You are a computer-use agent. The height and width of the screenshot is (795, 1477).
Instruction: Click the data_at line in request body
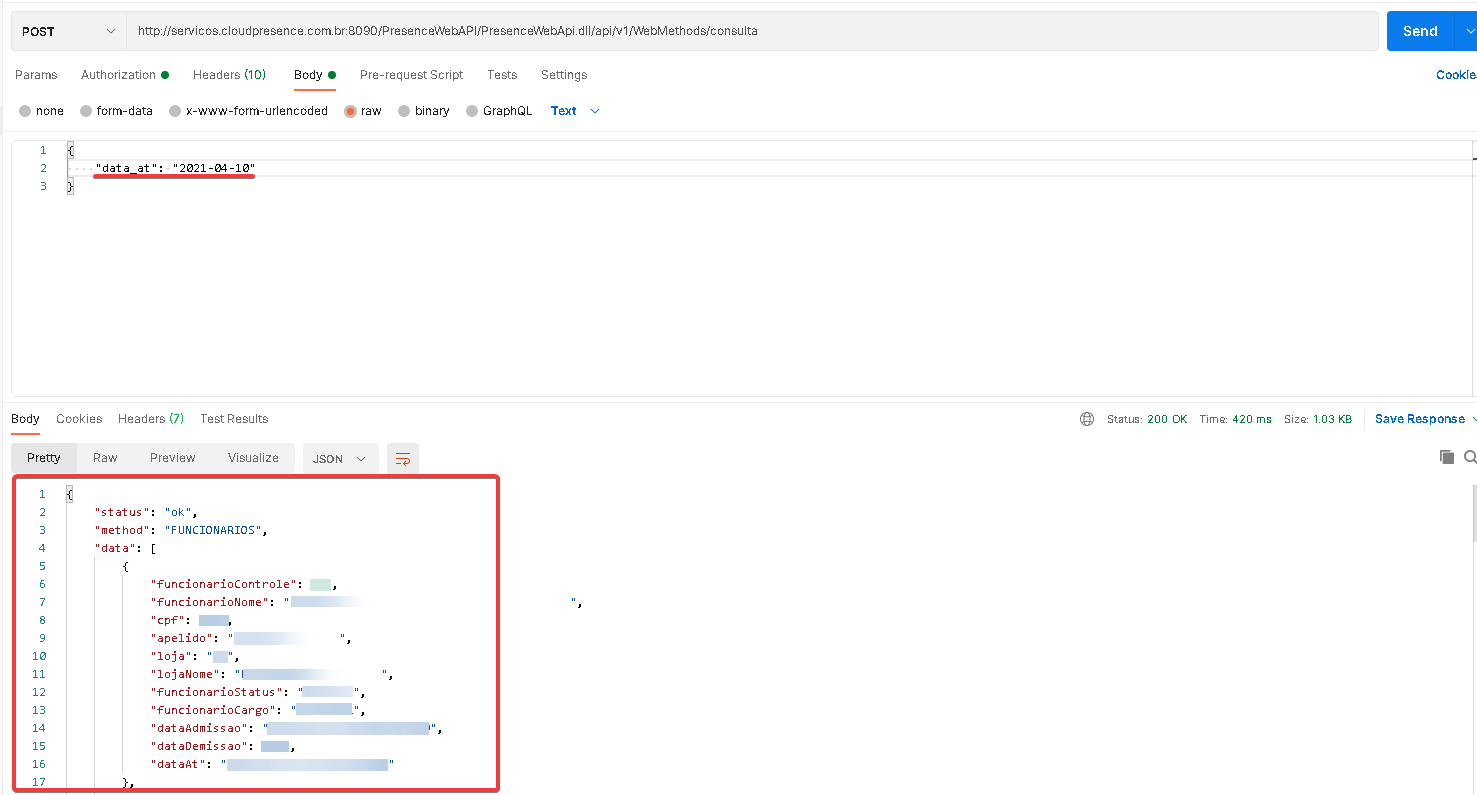click(175, 168)
